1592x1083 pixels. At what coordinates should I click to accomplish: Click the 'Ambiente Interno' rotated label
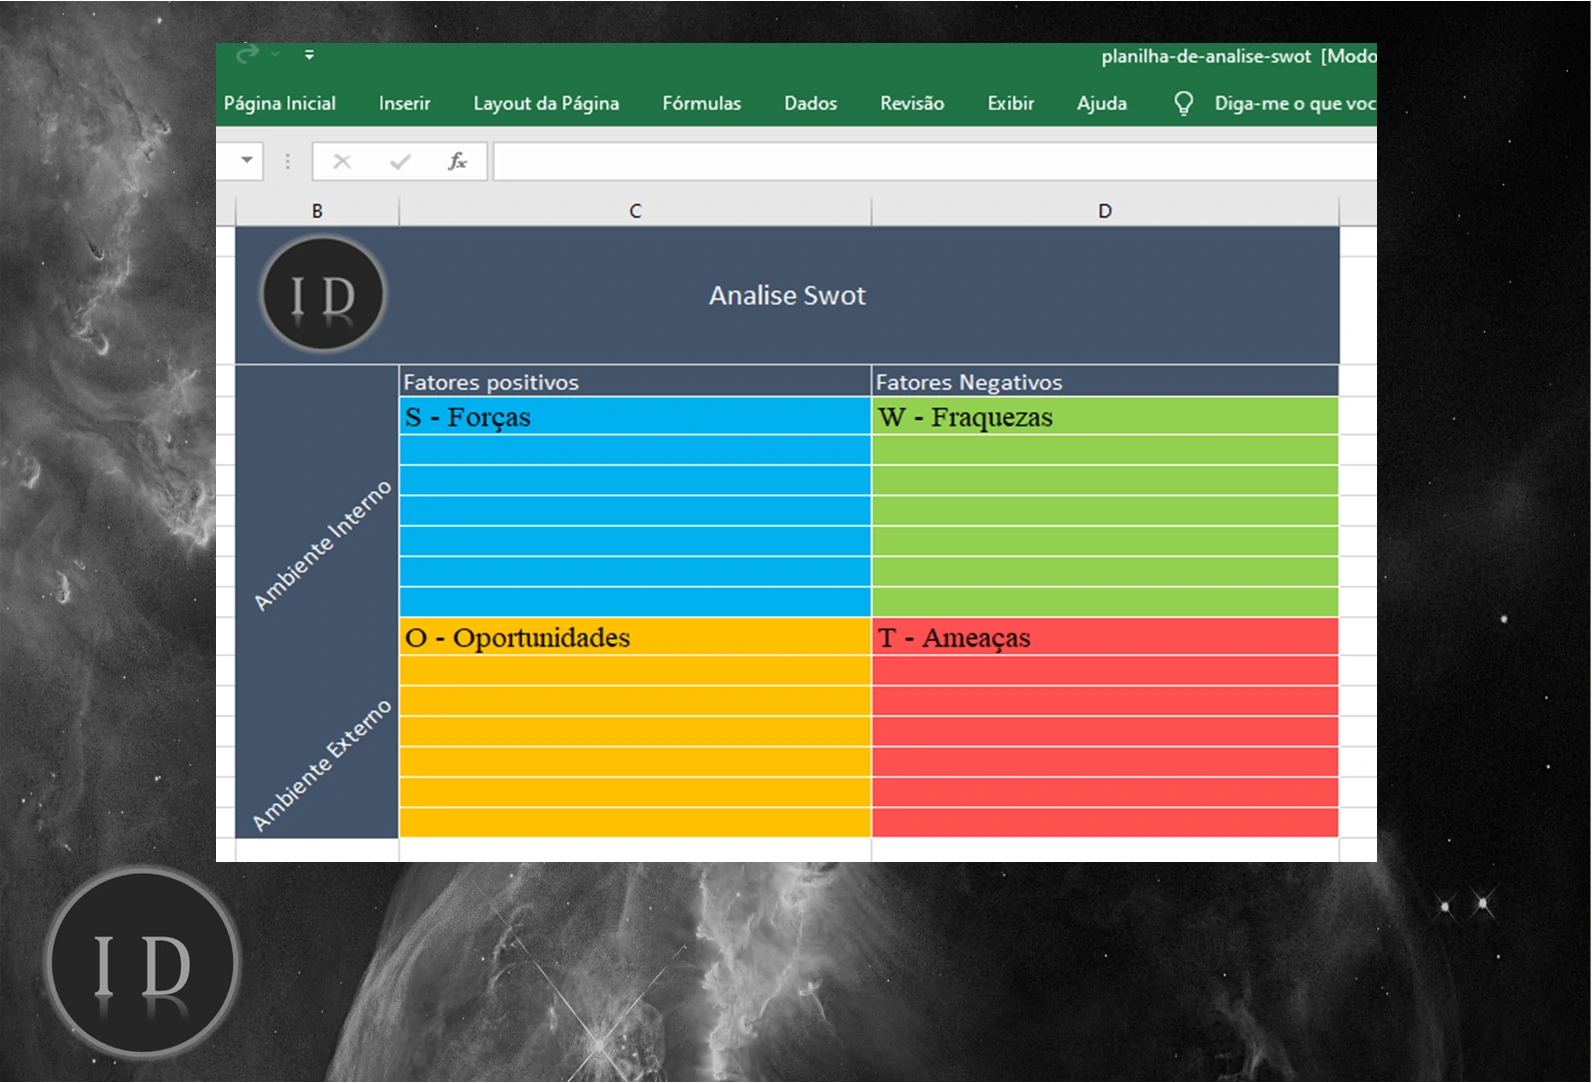[322, 545]
